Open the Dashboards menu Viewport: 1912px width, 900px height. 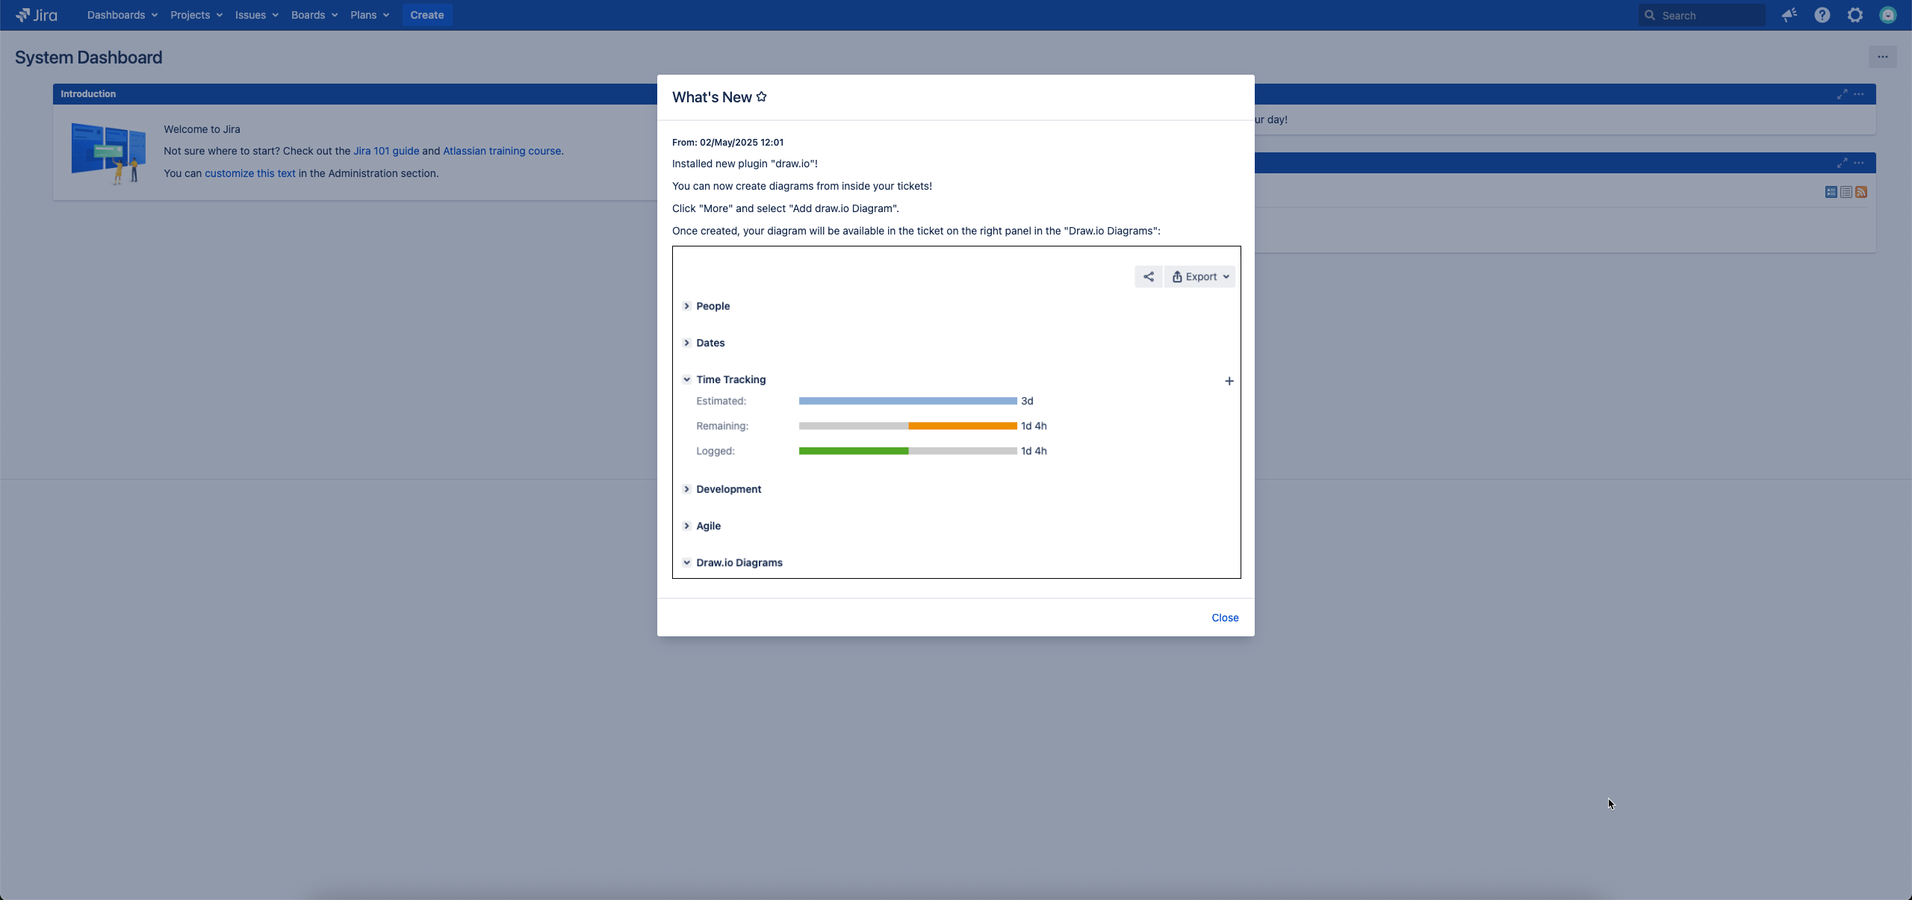pyautogui.click(x=122, y=15)
